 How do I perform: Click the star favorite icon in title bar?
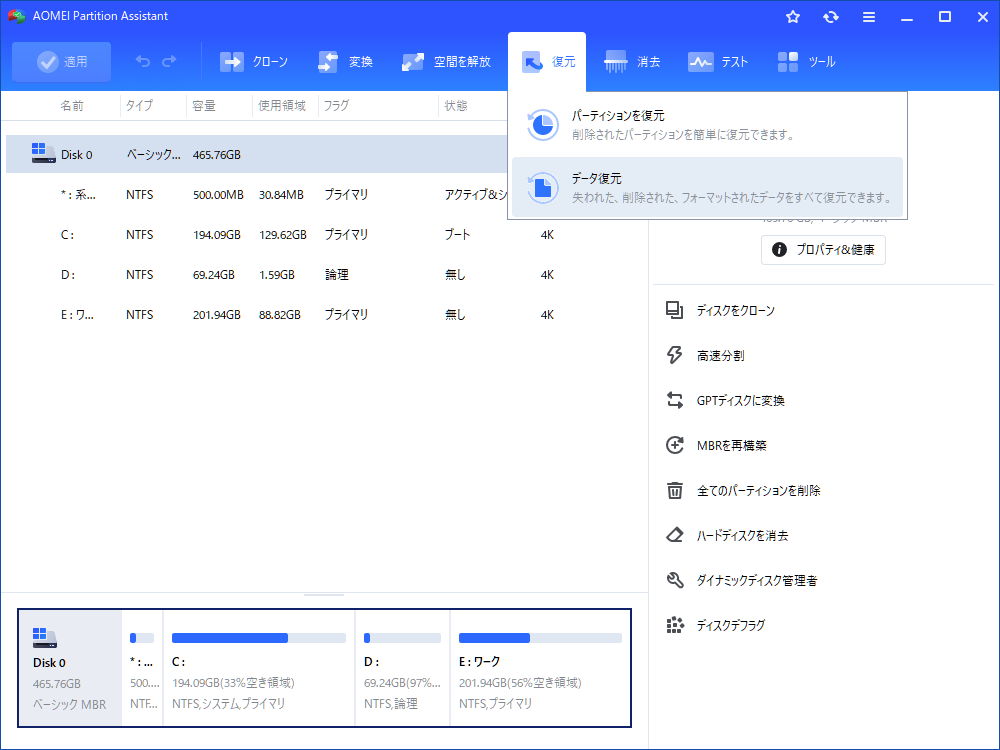pos(793,17)
